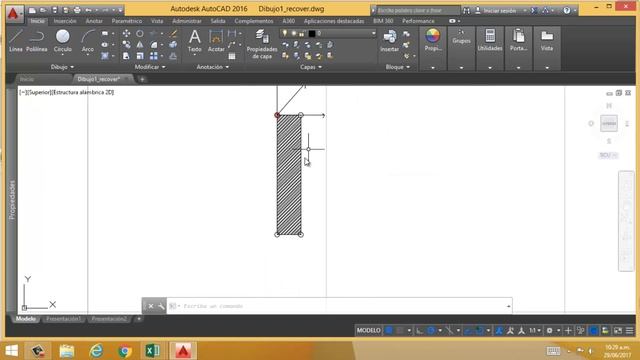Click the Array tool in Modificar panel
The height and width of the screenshot is (360, 640).
(x=154, y=56)
